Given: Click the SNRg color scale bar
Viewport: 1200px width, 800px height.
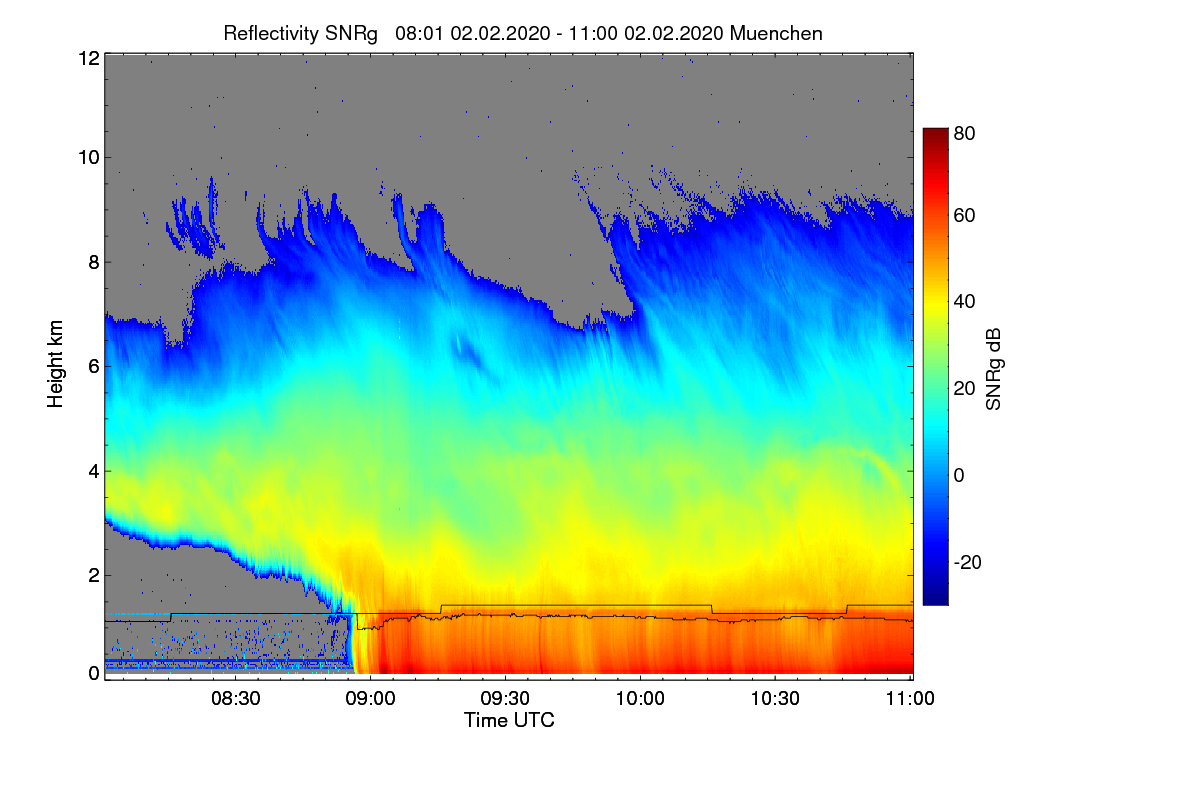Looking at the screenshot, I should coord(934,366).
